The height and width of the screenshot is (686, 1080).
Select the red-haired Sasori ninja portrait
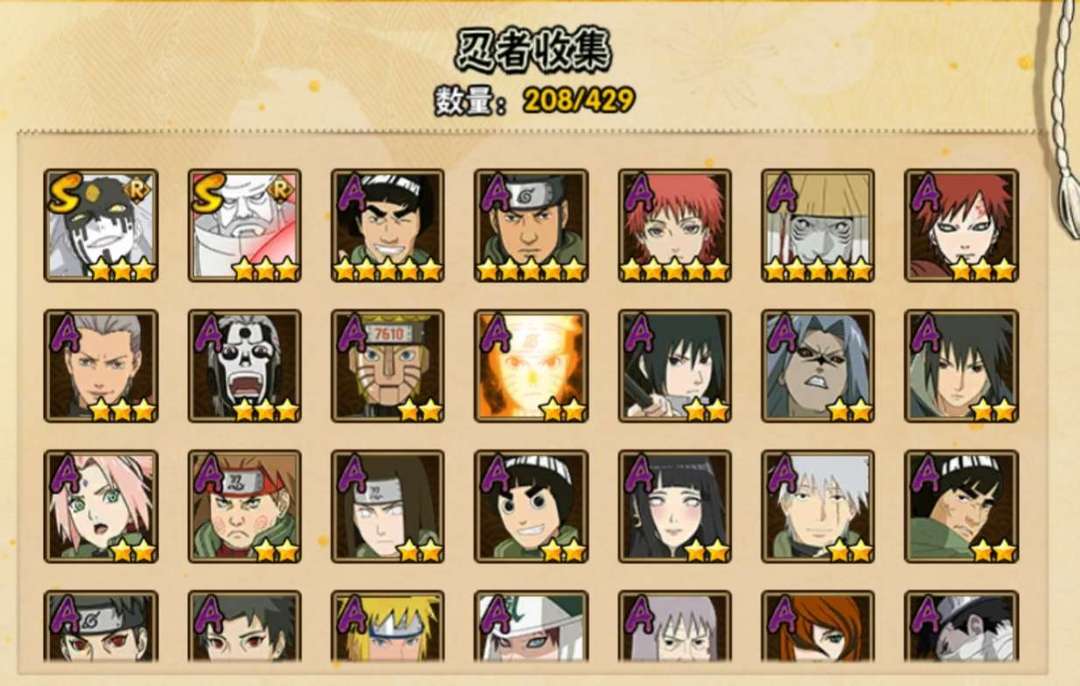(675, 225)
